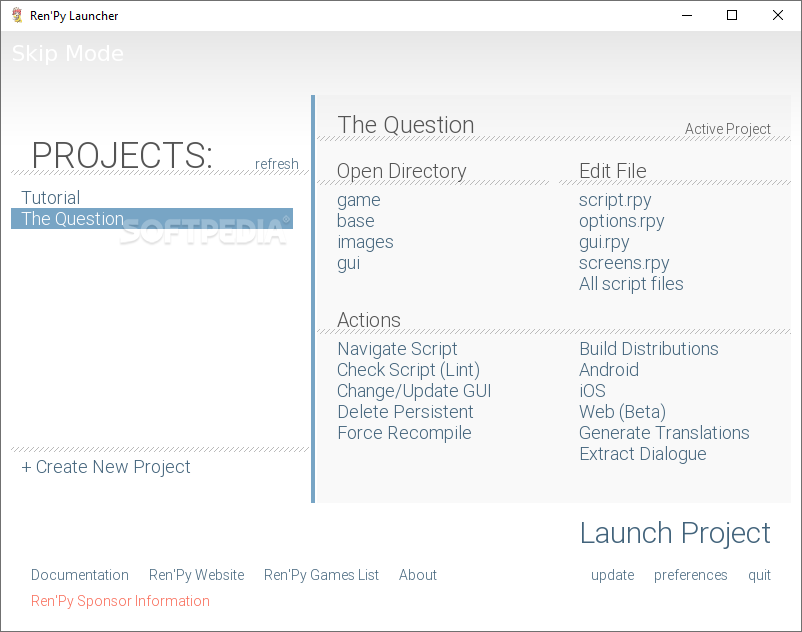The height and width of the screenshot is (632, 802).
Task: Open Ren'Py Sponsor Information
Action: (120, 601)
